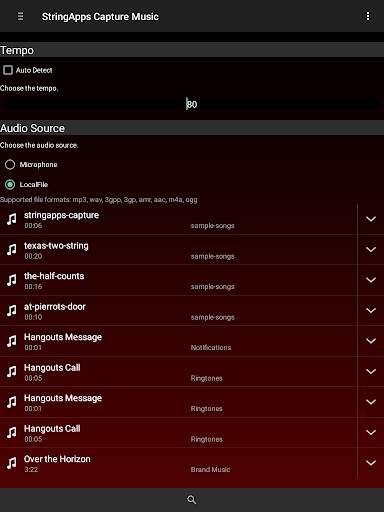
Task: Select LocalFile as audio source
Action: 10,184
